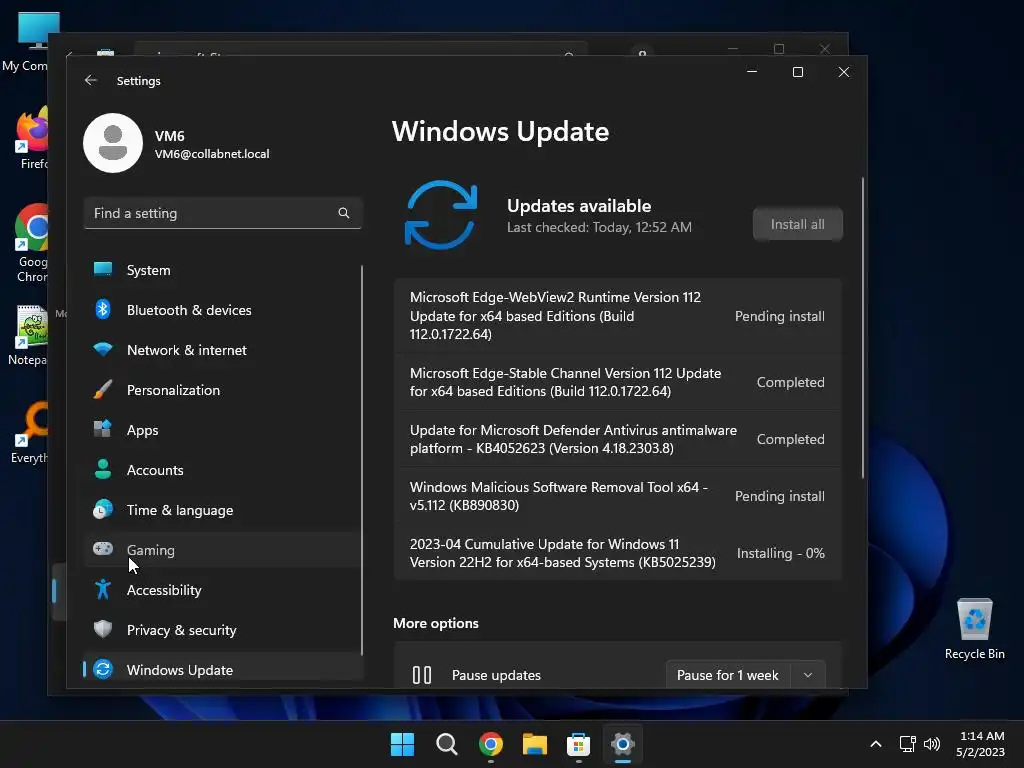Click the System monitor icon
Viewport: 1024px width, 768px height.
(103, 269)
